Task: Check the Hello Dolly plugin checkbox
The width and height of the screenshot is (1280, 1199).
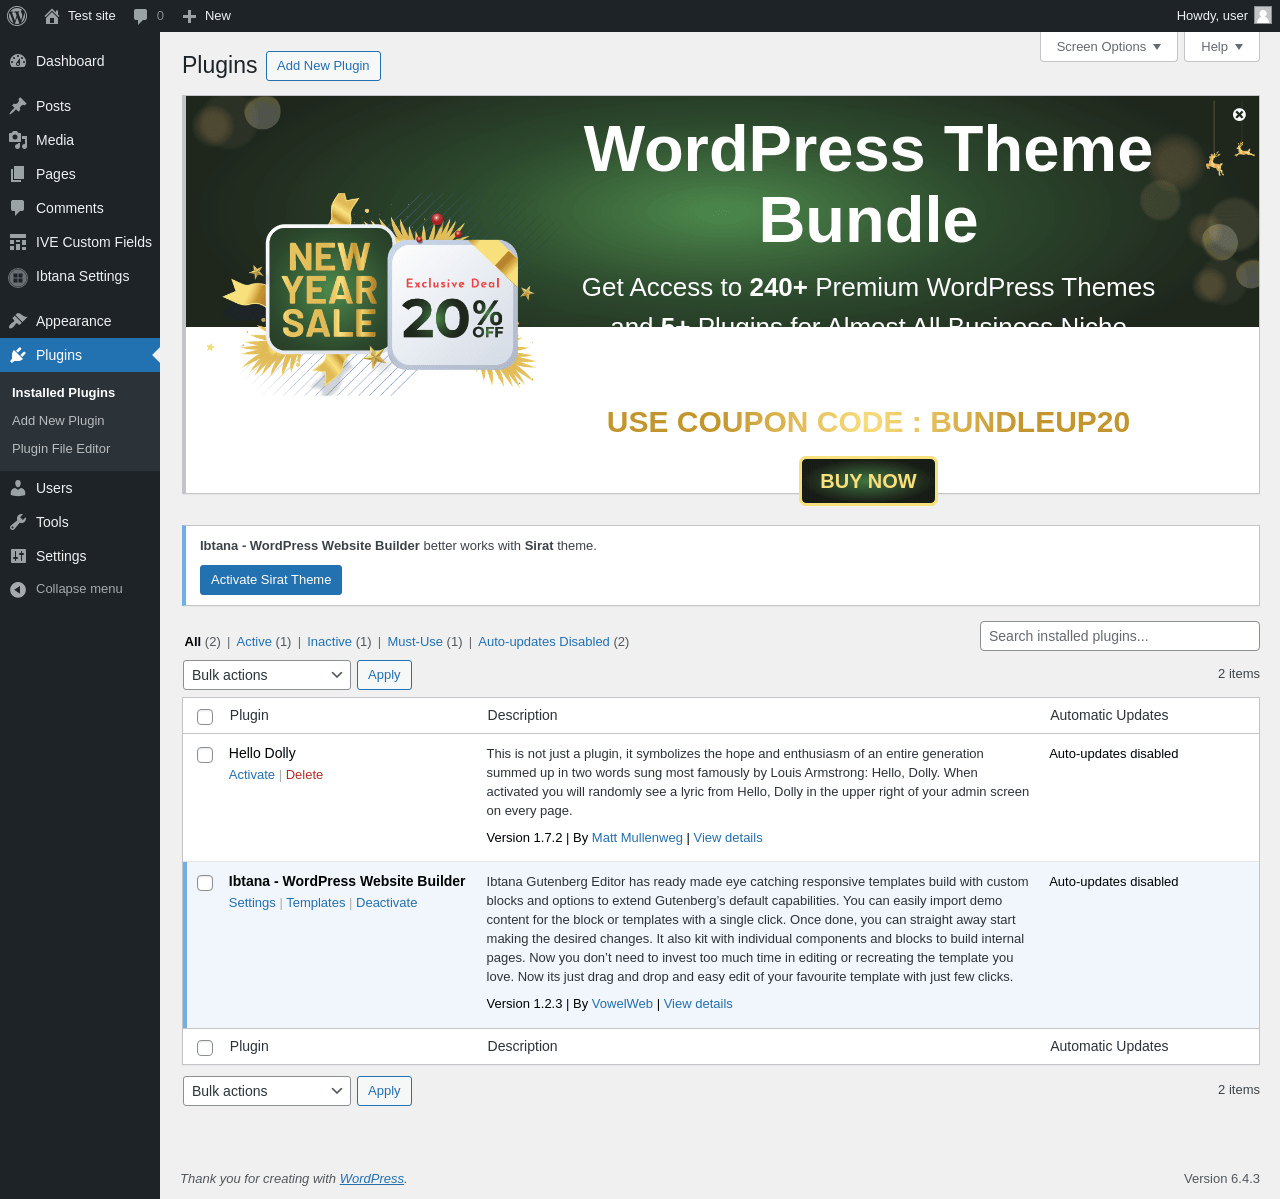Action: pyautogui.click(x=205, y=755)
